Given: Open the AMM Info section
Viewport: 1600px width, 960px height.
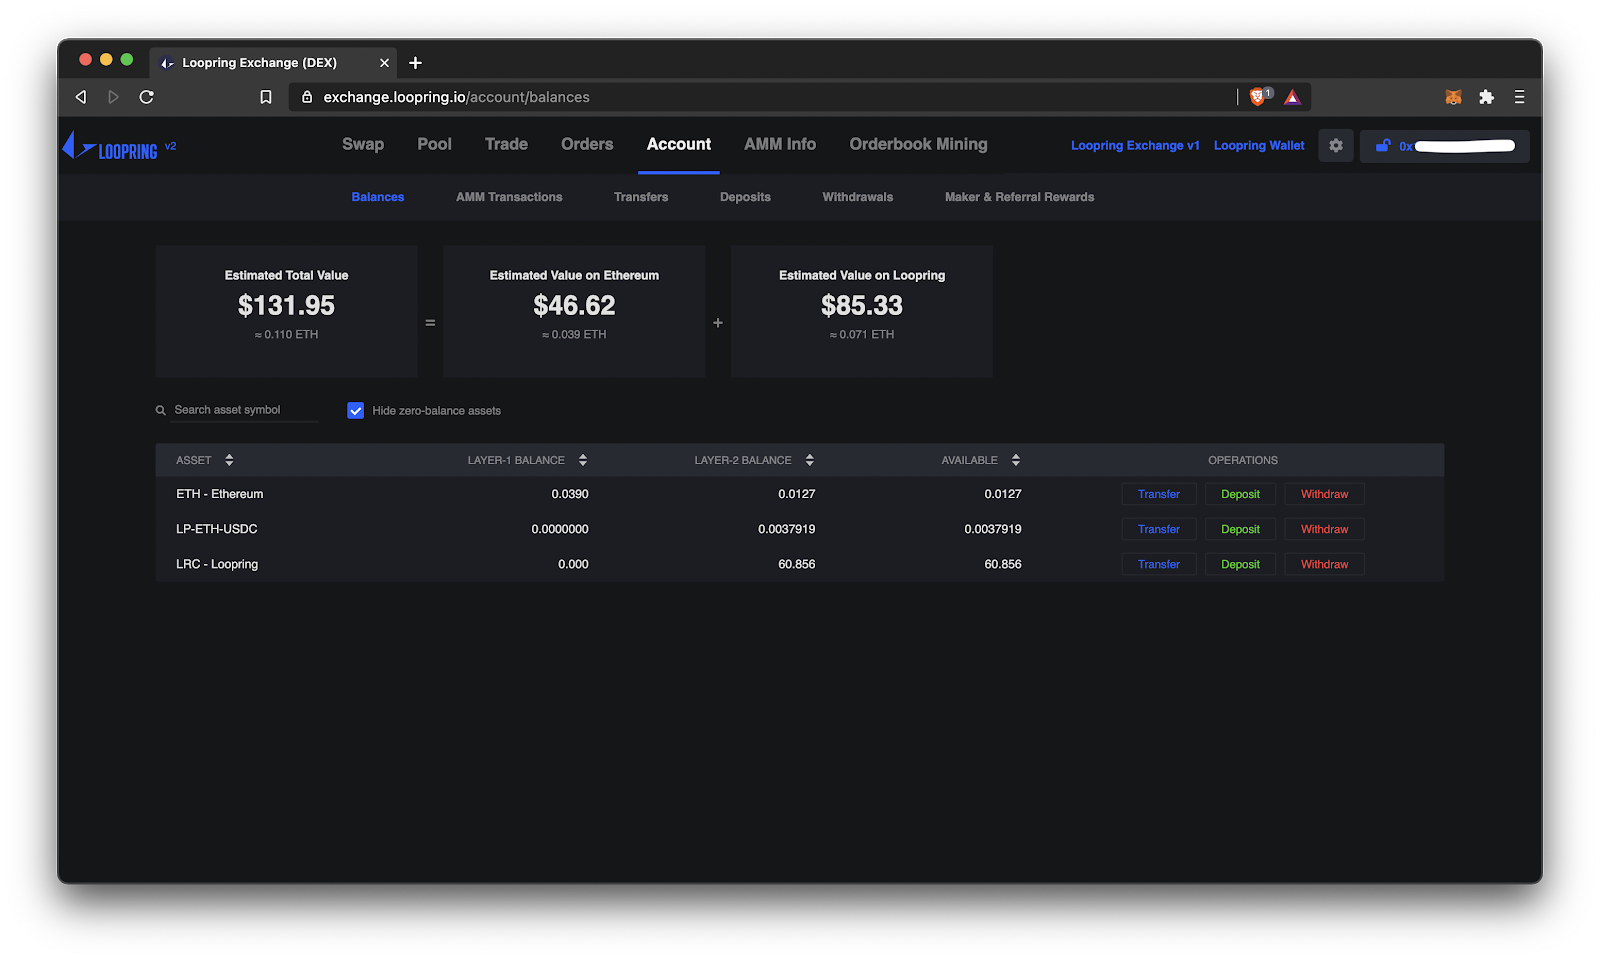Looking at the screenshot, I should [x=779, y=144].
